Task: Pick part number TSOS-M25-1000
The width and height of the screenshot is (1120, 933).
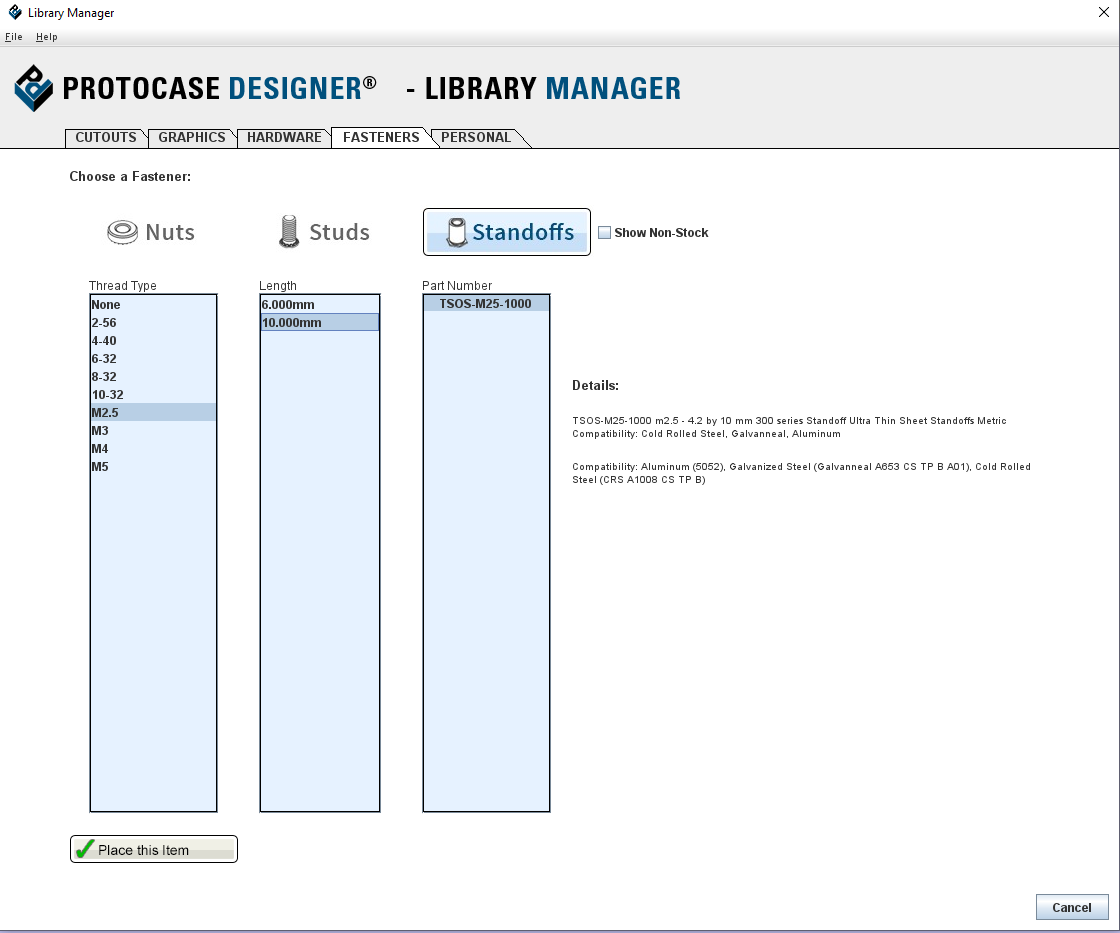Action: pos(486,304)
